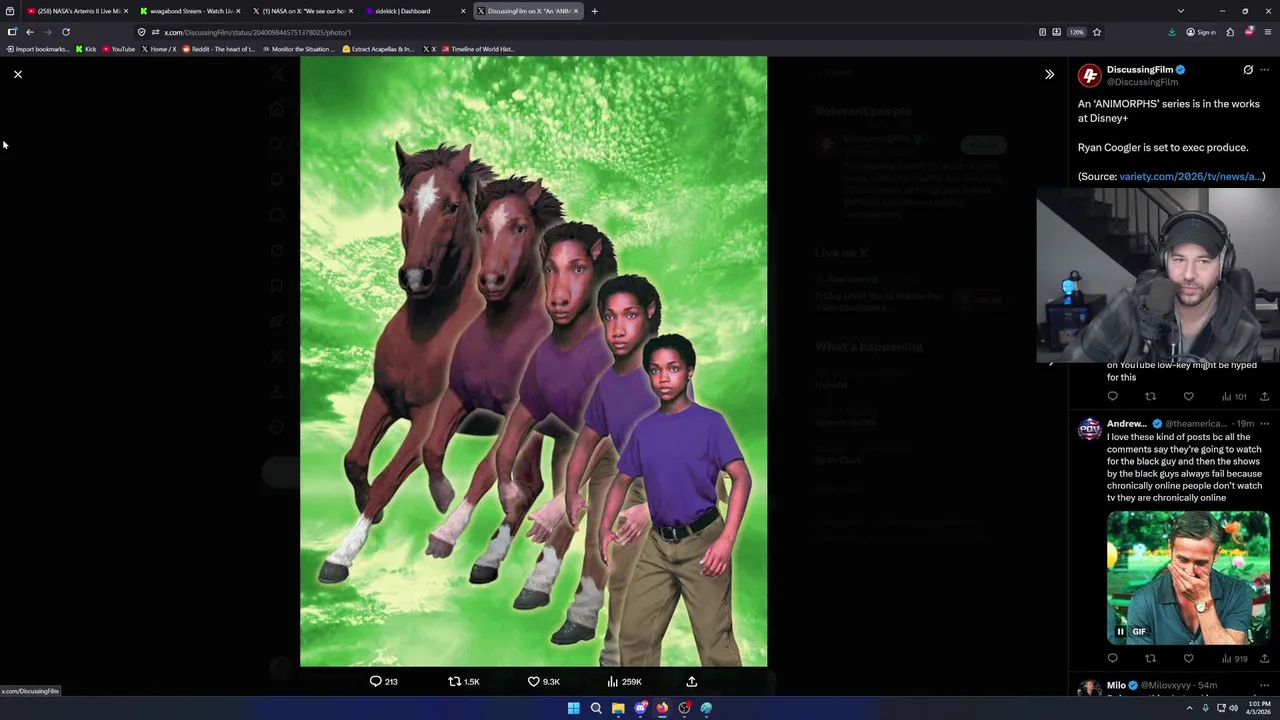
Task: Open Windows taskbar search
Action: pos(596,708)
